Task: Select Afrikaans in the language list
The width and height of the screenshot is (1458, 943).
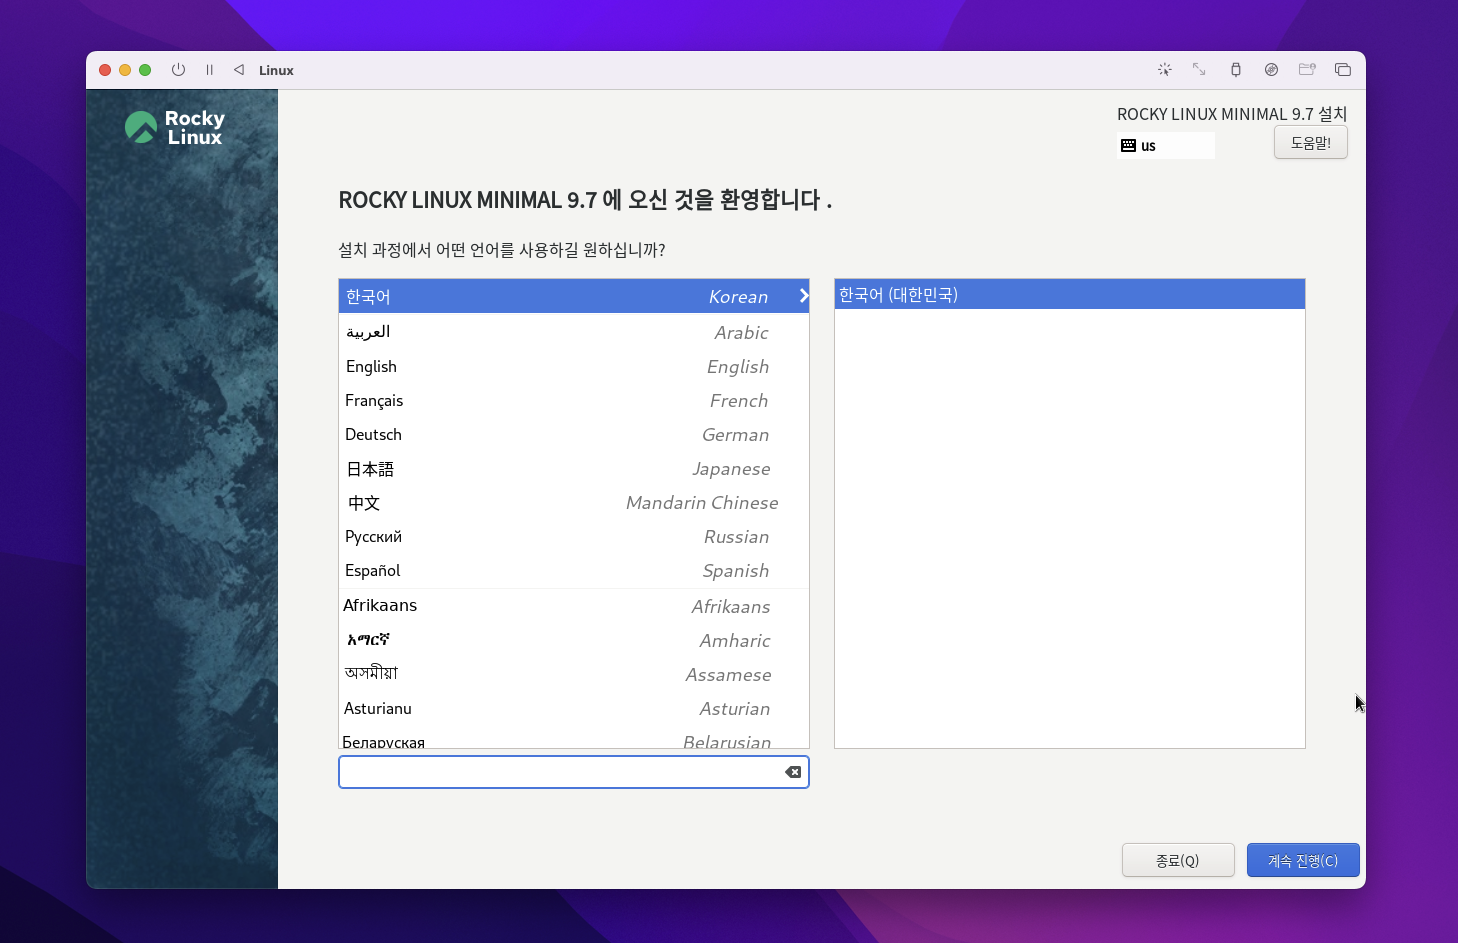Action: (574, 606)
